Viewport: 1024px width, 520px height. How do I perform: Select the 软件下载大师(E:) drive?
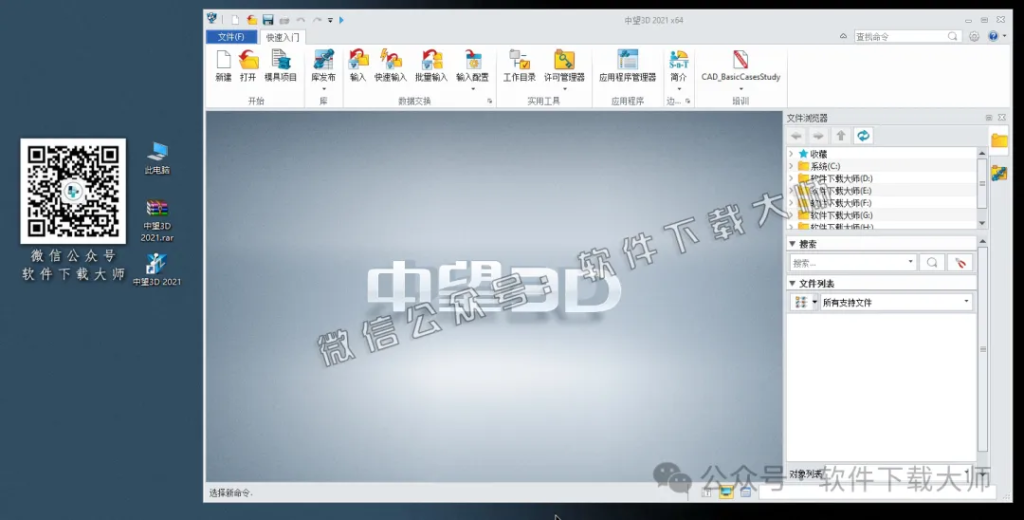(841, 191)
